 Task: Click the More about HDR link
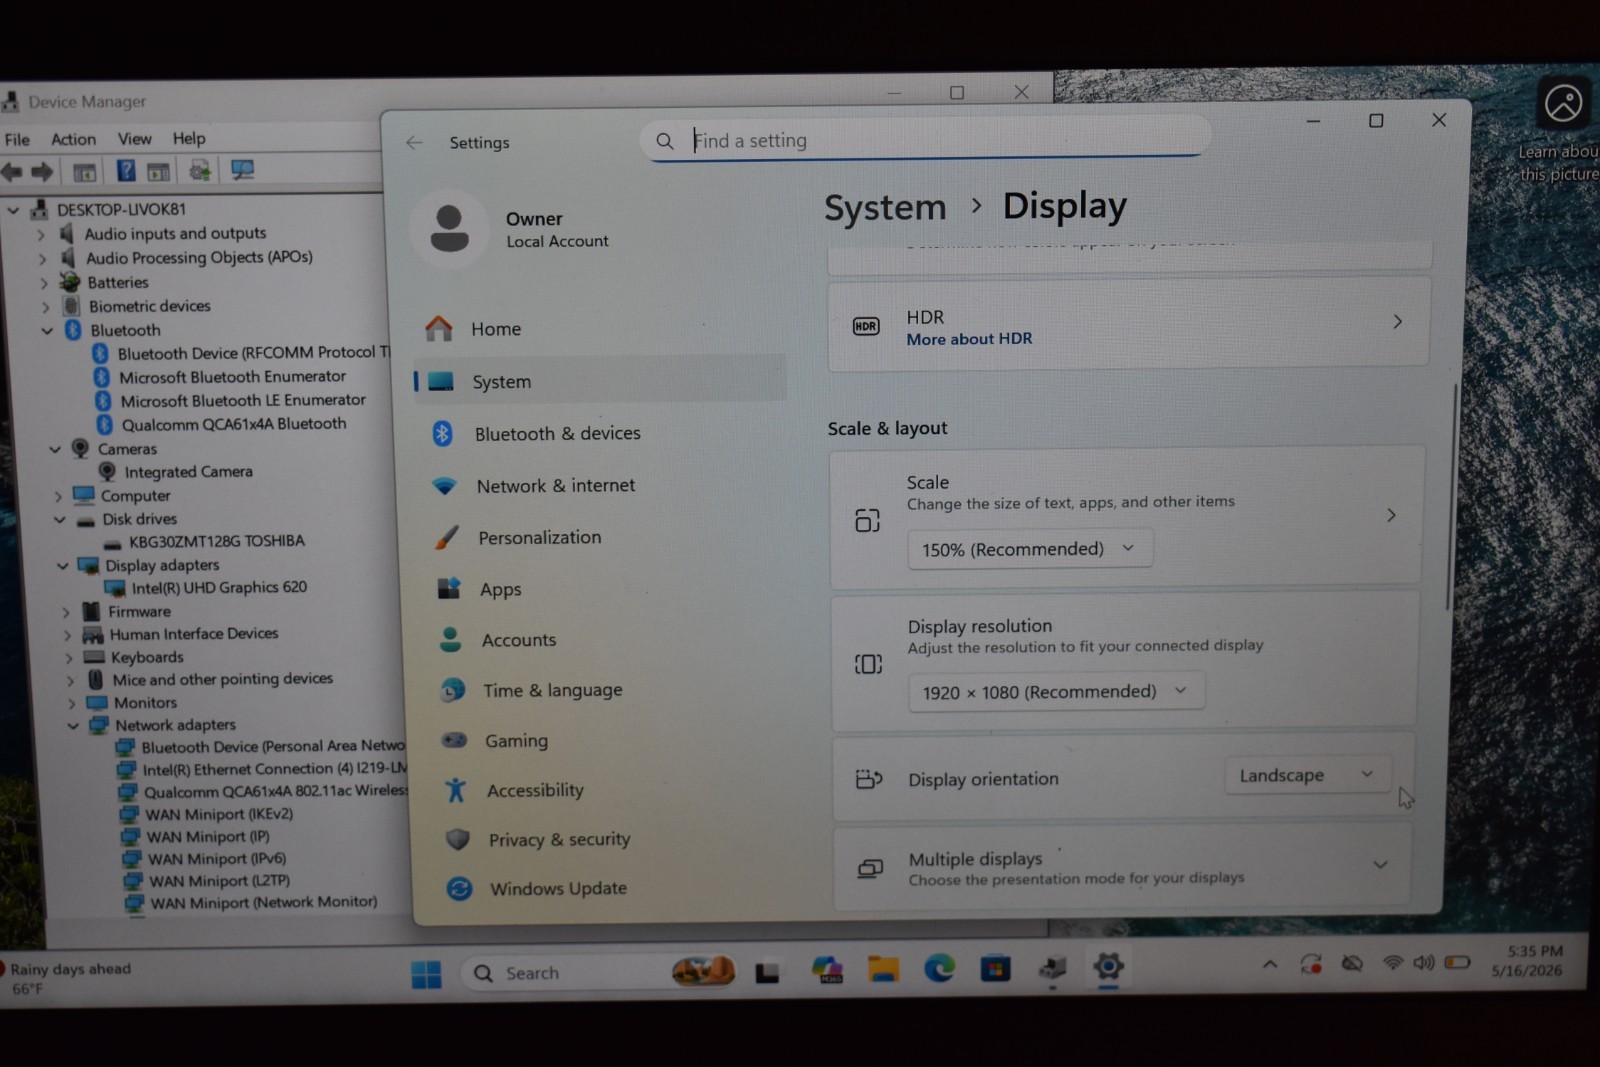969,339
